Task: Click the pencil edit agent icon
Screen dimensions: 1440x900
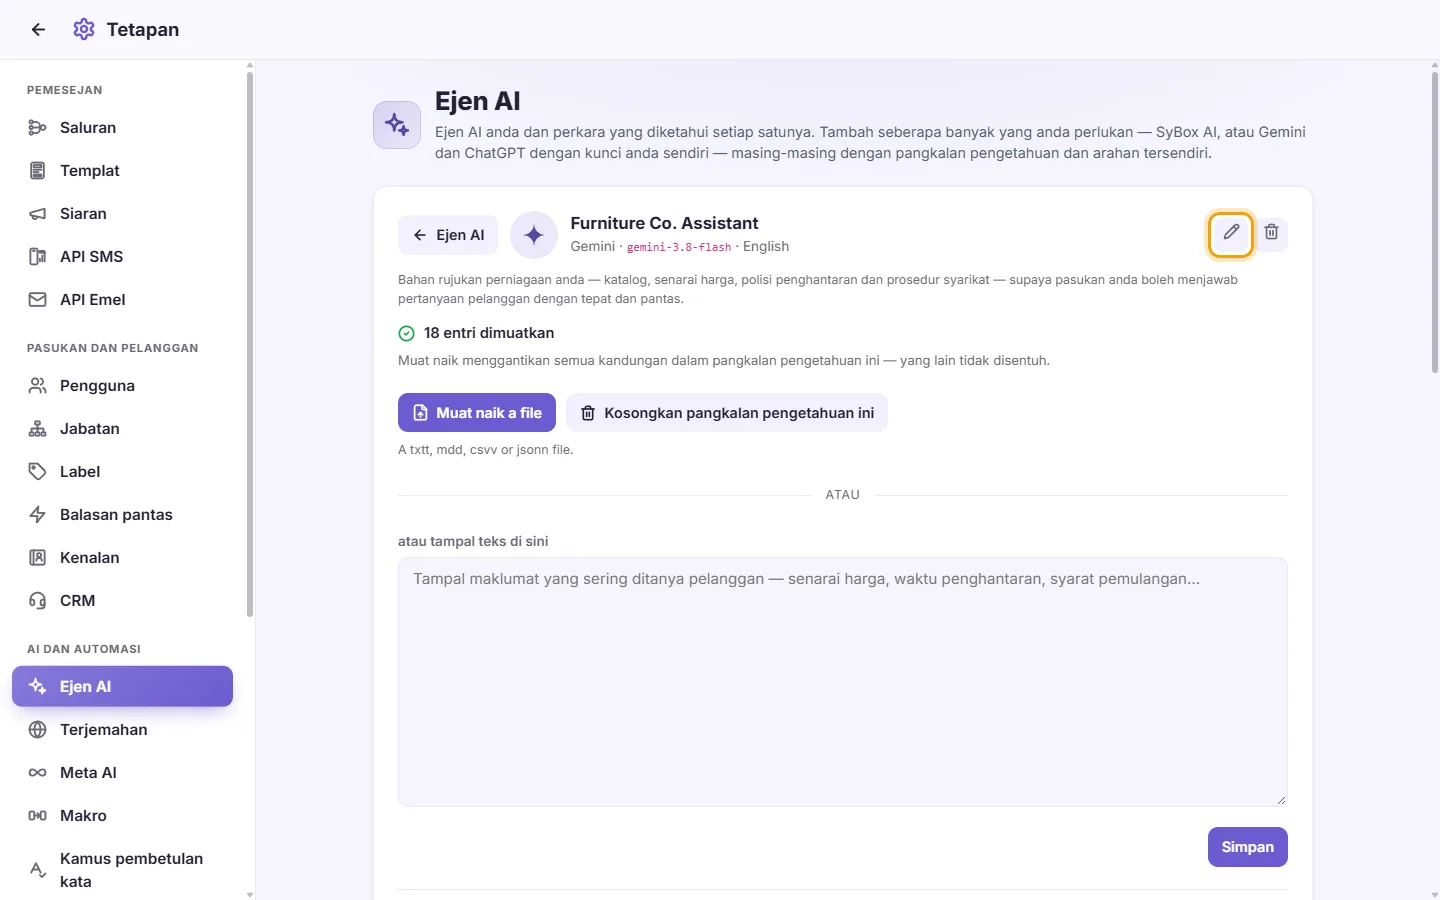Action: coord(1231,233)
